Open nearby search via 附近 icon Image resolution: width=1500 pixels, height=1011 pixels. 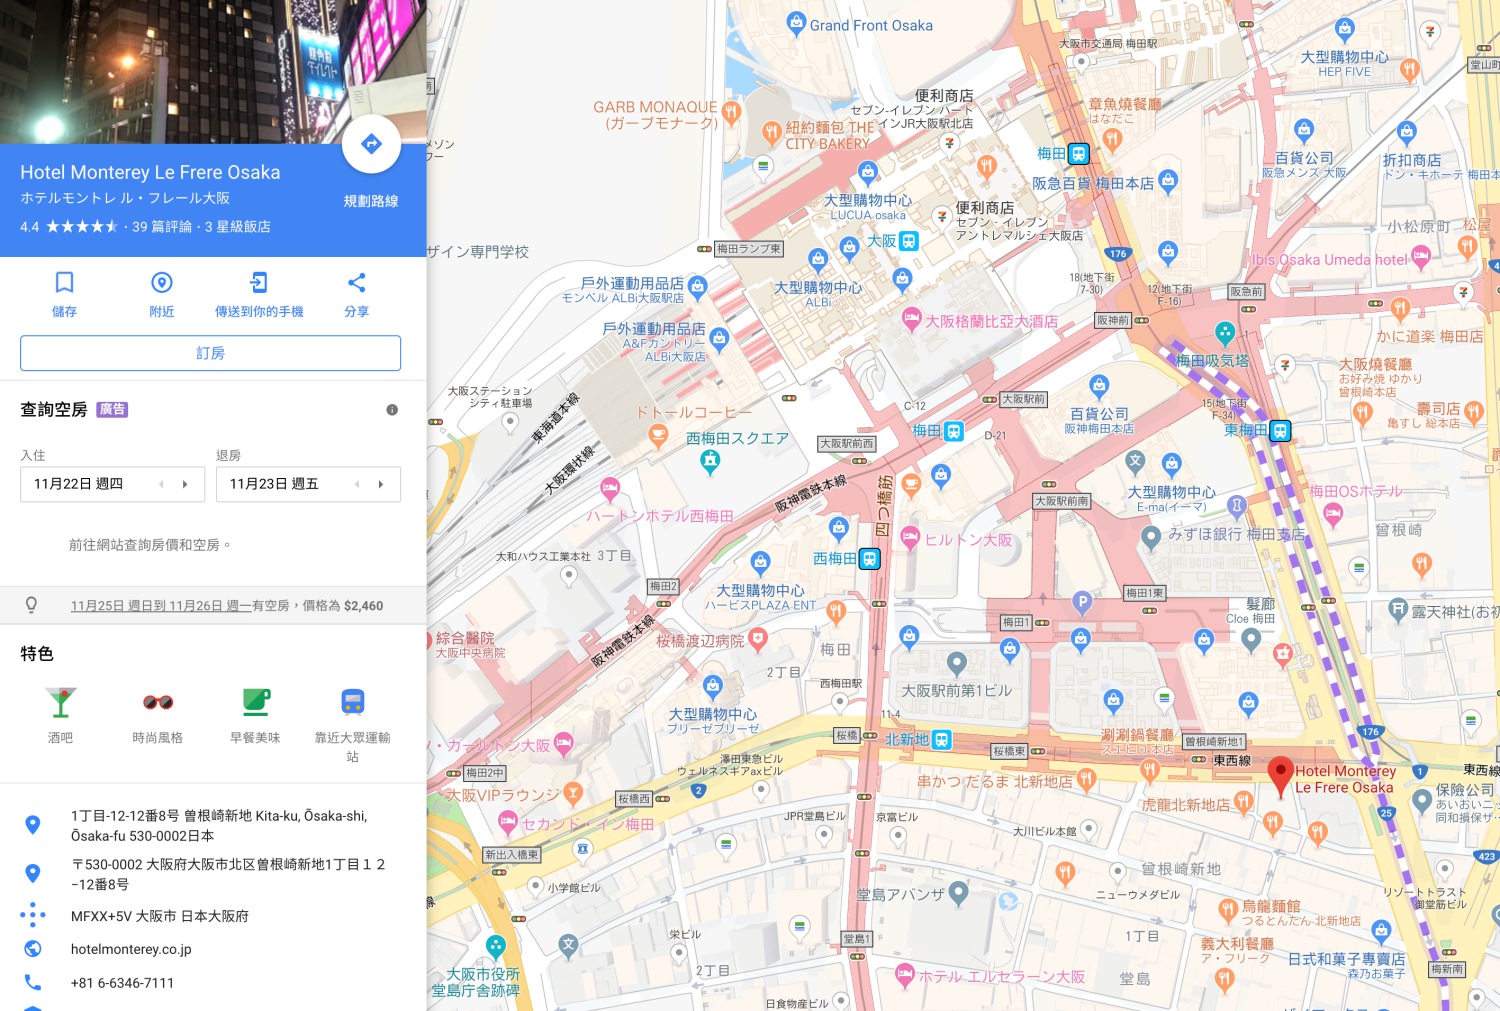click(x=162, y=282)
